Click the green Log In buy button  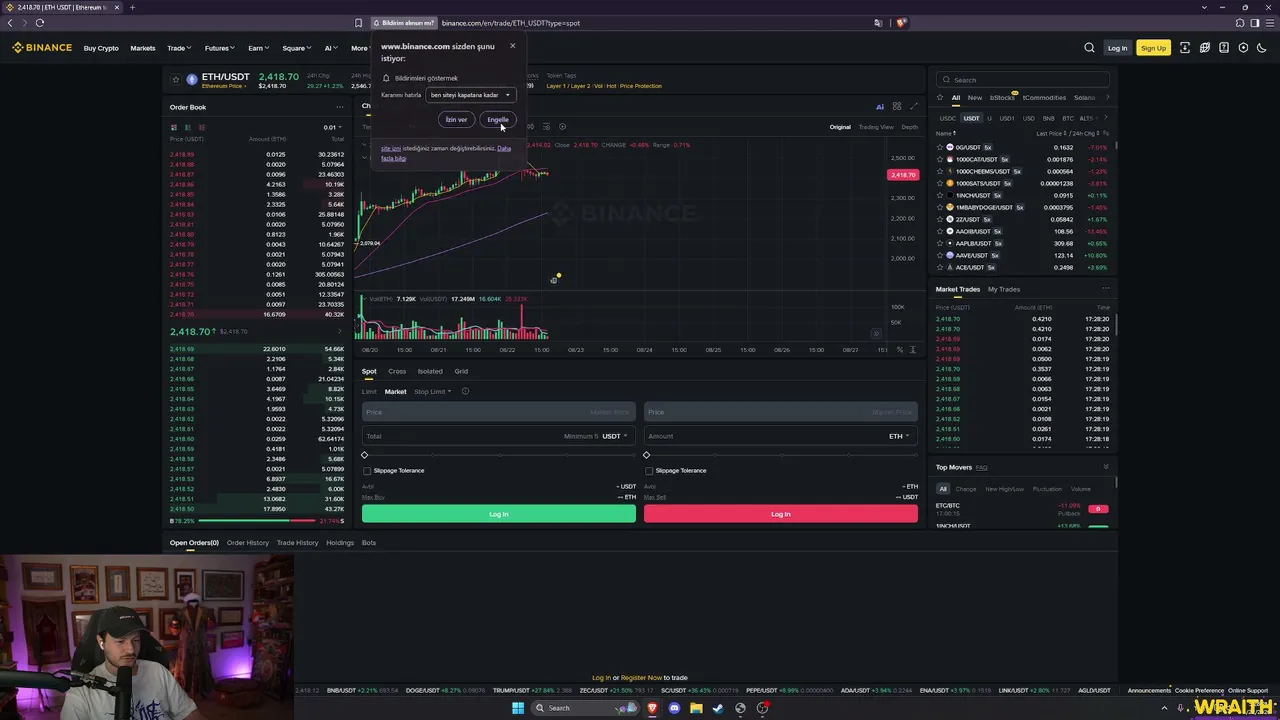[499, 514]
